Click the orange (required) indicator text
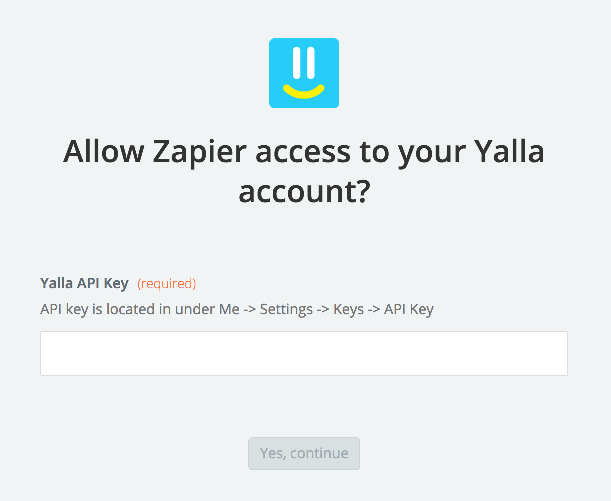Screen dimensions: 611x501 (166, 284)
